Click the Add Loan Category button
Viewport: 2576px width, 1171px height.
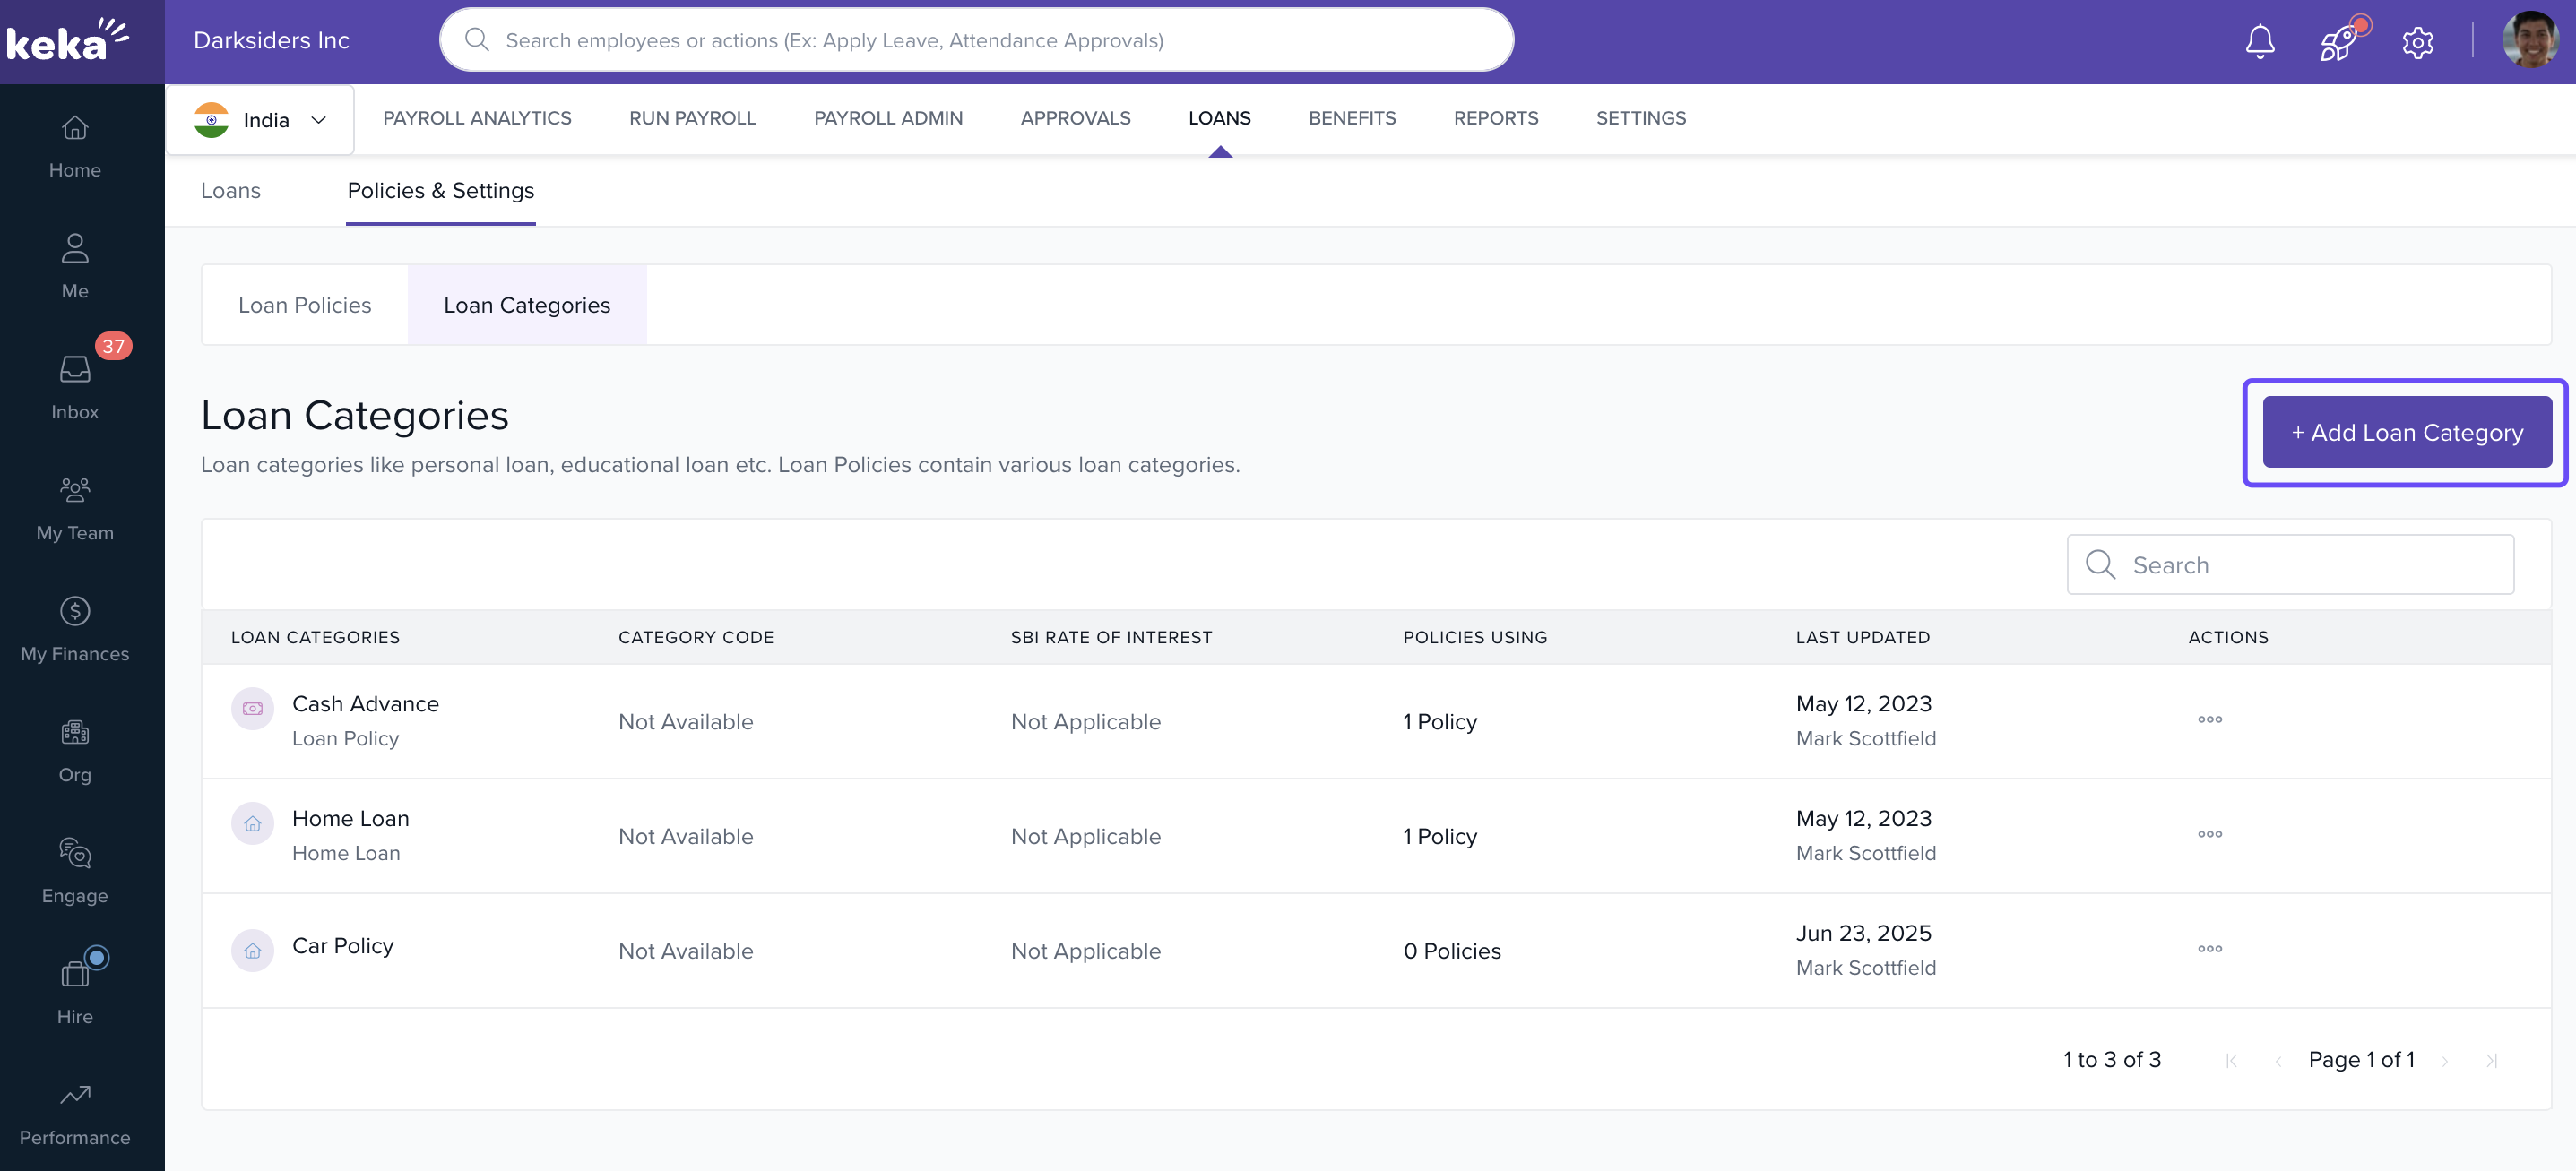[2406, 432]
